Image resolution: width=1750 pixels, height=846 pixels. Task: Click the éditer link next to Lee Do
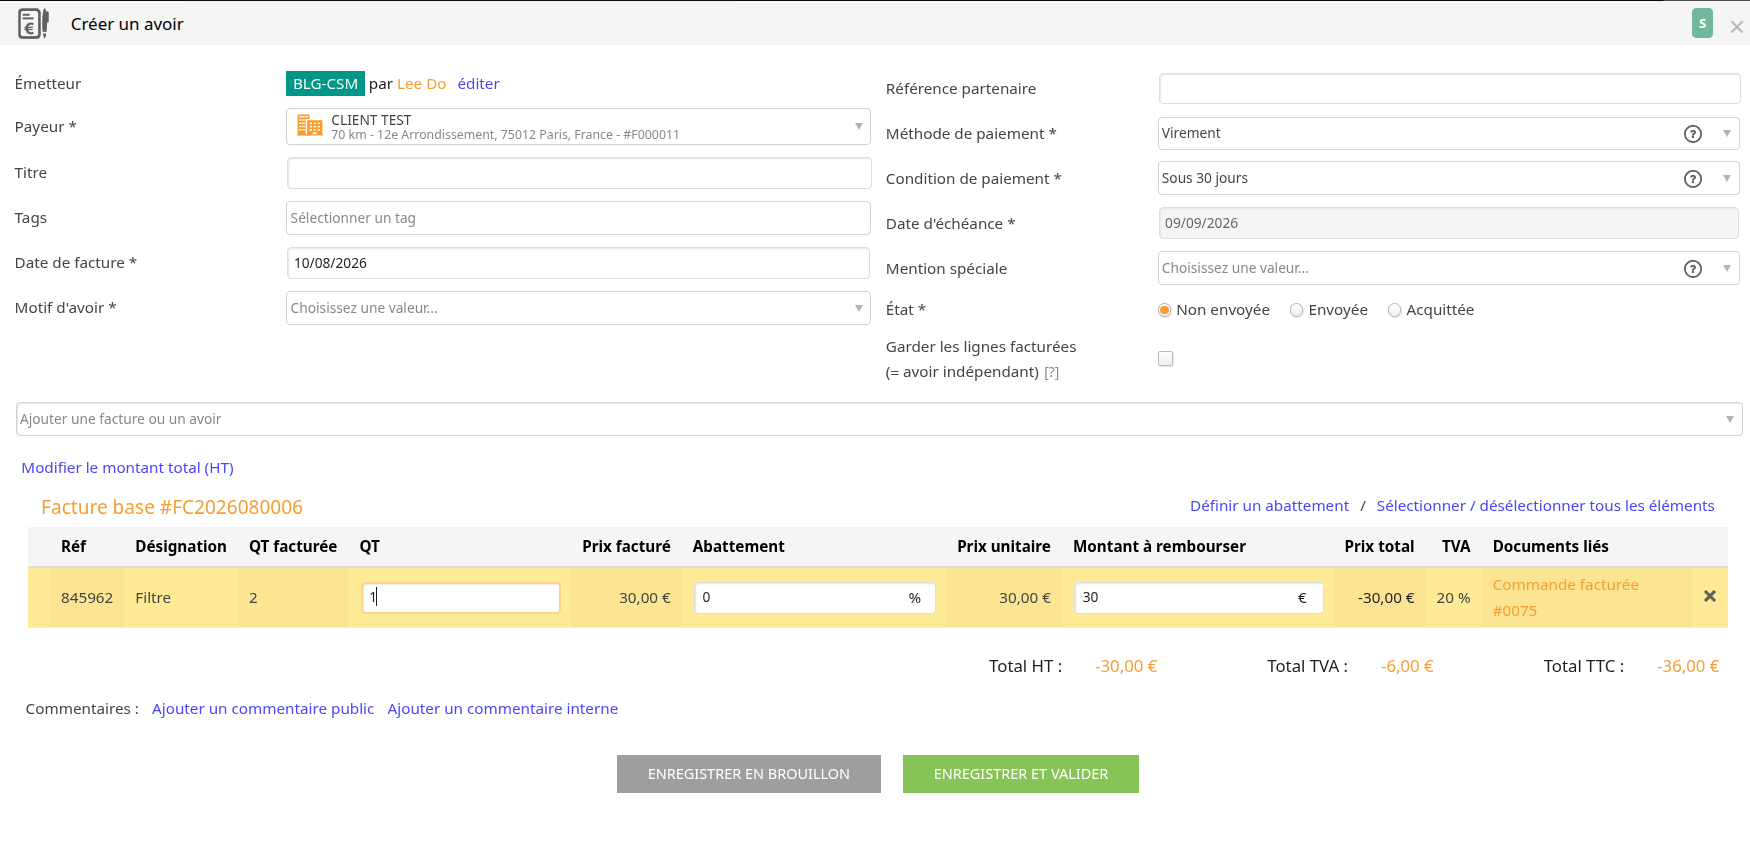pos(478,84)
